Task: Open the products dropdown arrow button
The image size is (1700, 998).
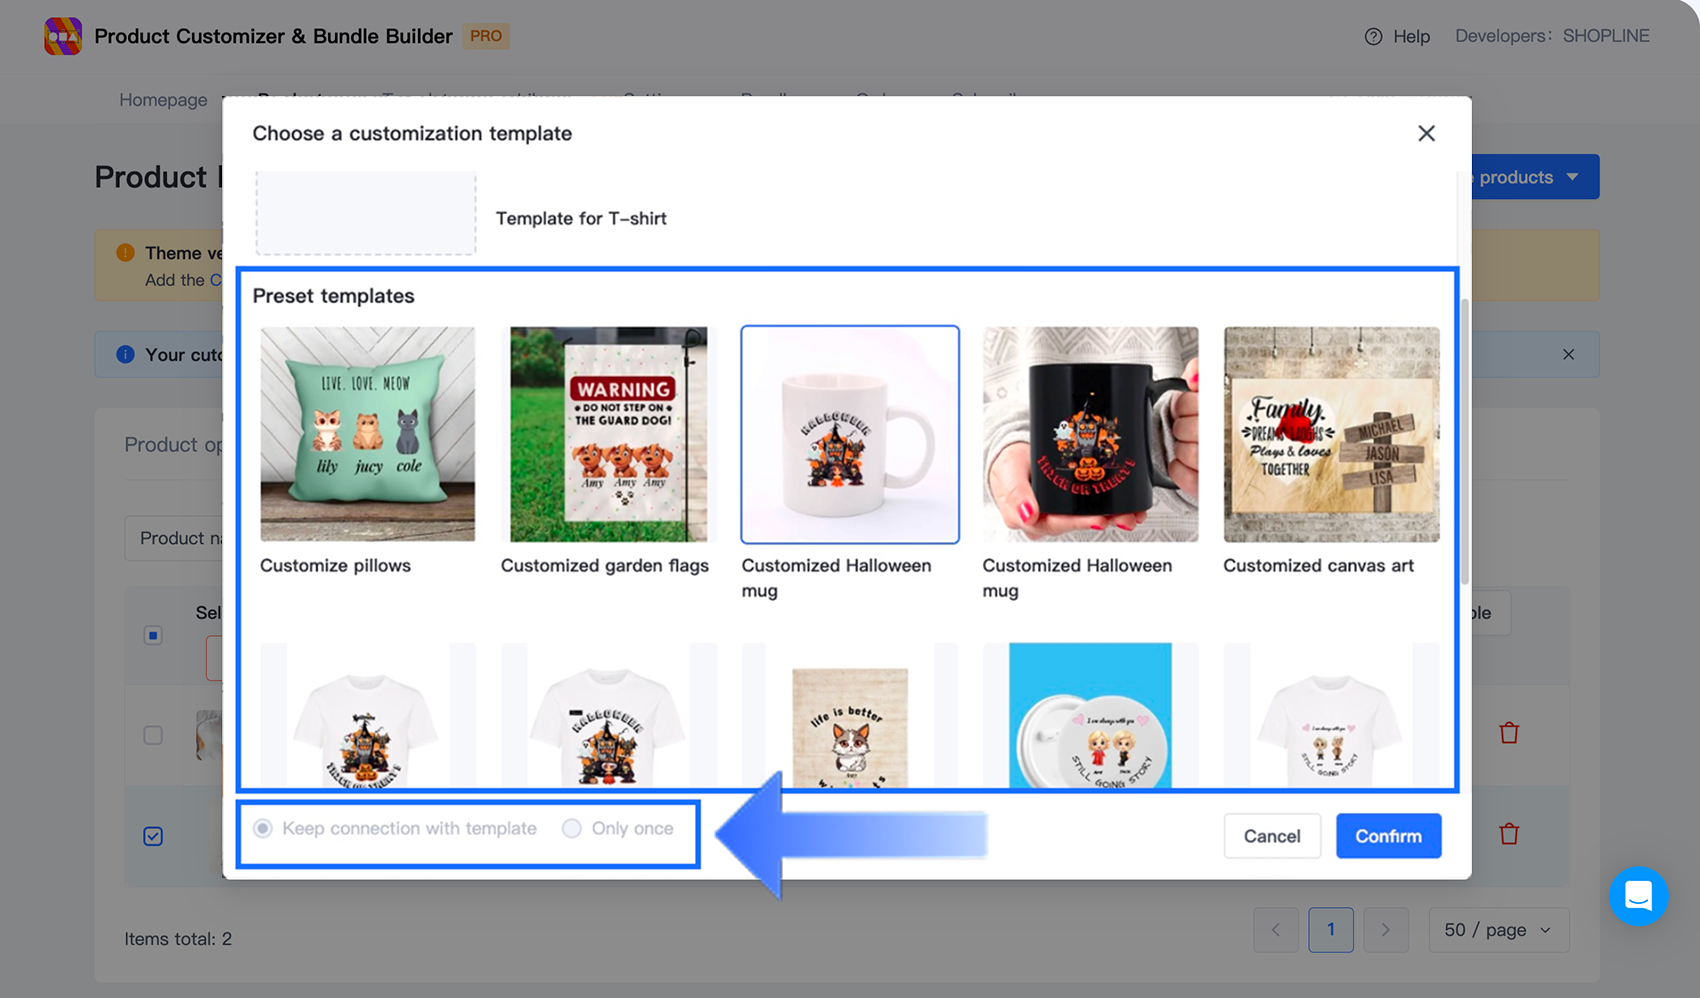Action: (1573, 177)
